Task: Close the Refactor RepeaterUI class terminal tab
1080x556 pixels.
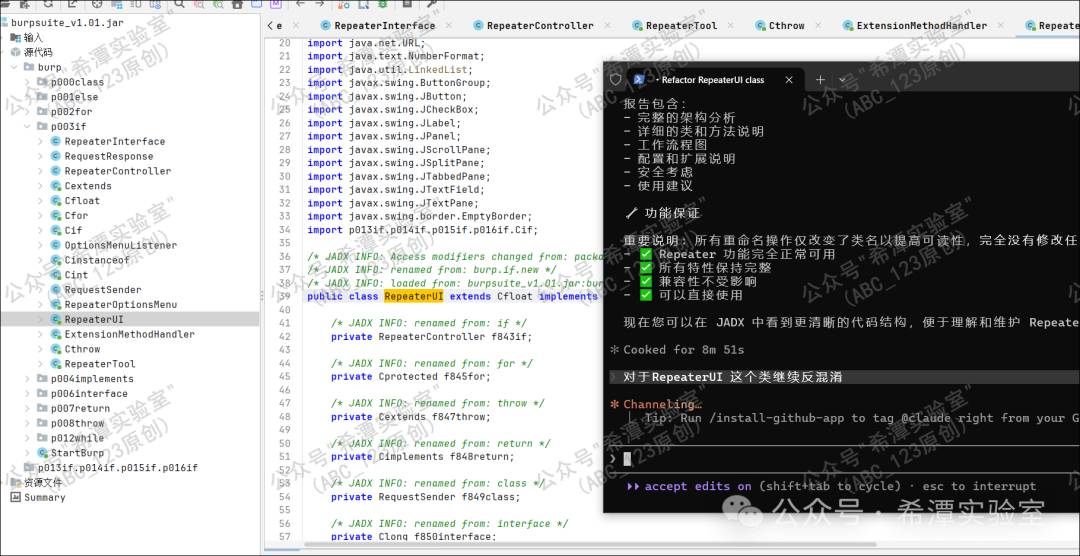Action: click(790, 80)
